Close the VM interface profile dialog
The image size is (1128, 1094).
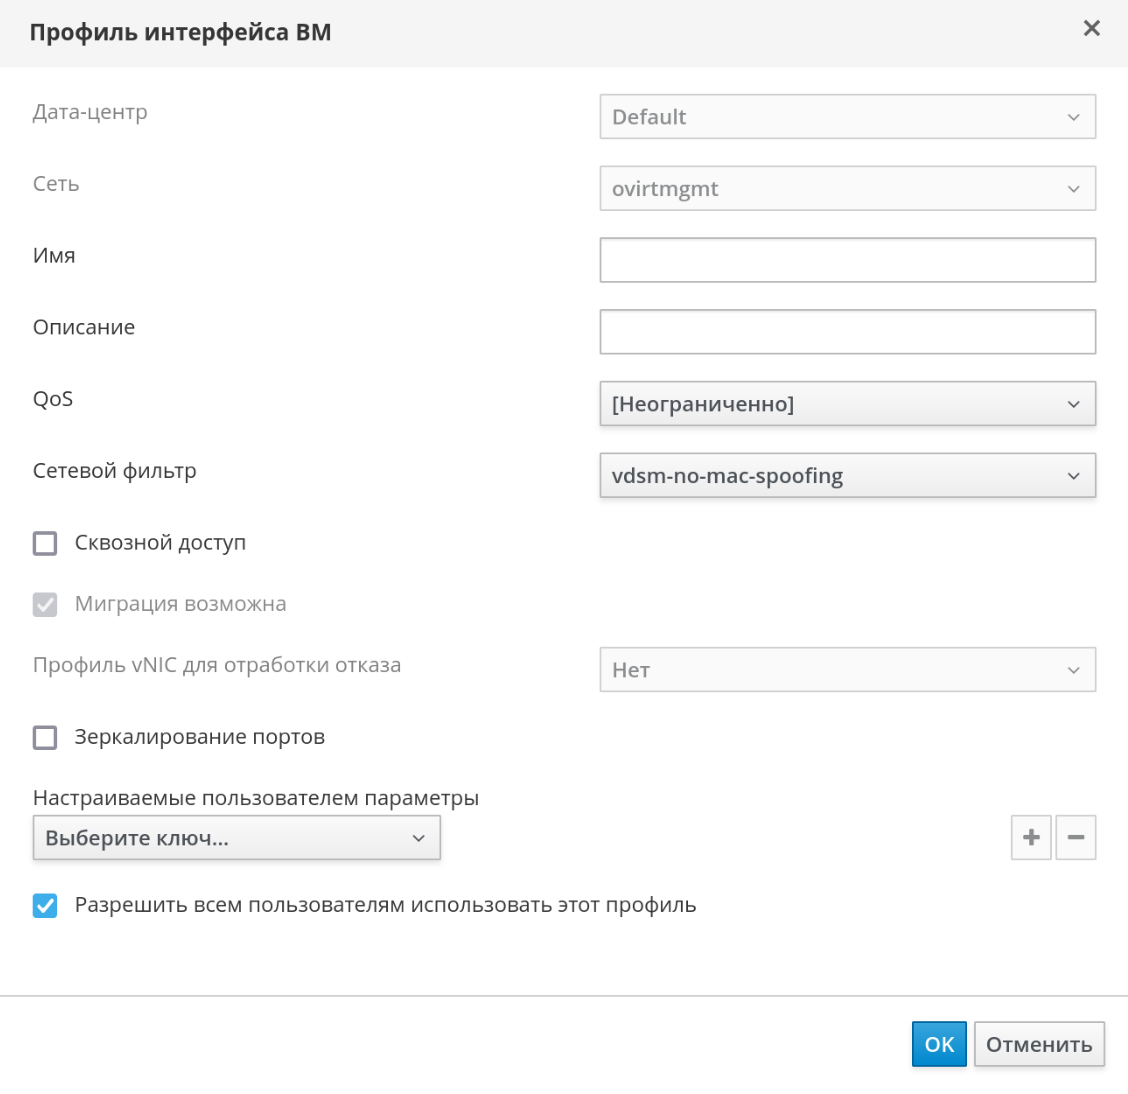[x=1092, y=29]
